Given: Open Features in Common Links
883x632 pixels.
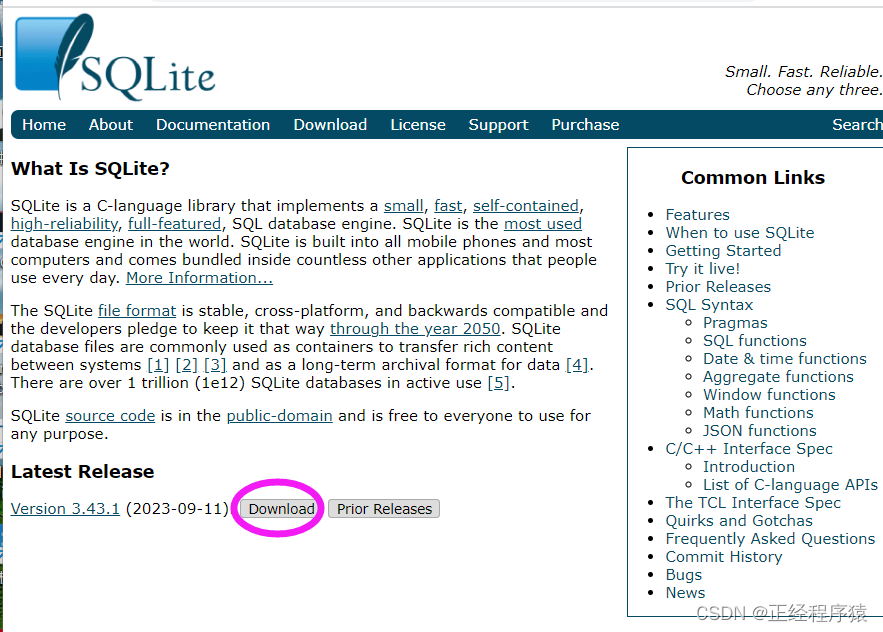Looking at the screenshot, I should pos(697,215).
